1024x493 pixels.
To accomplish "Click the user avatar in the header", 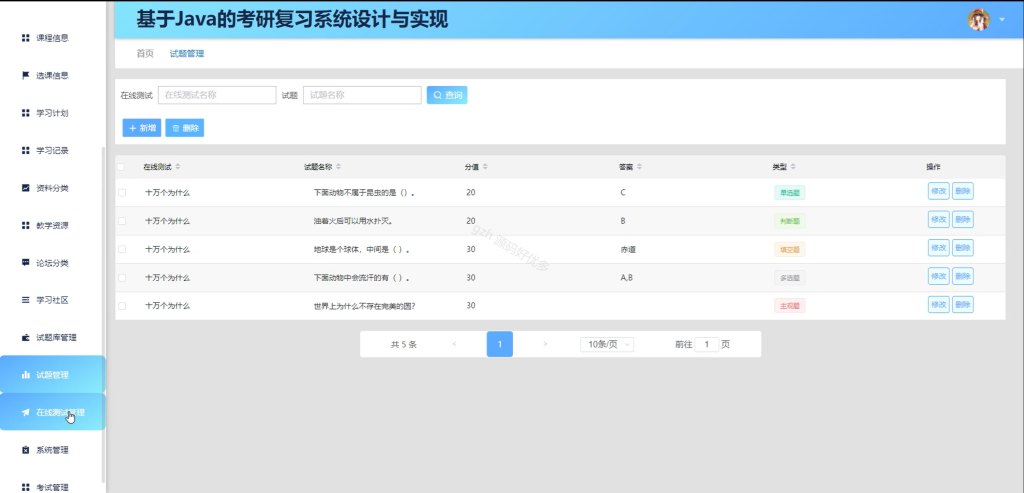I will point(978,20).
